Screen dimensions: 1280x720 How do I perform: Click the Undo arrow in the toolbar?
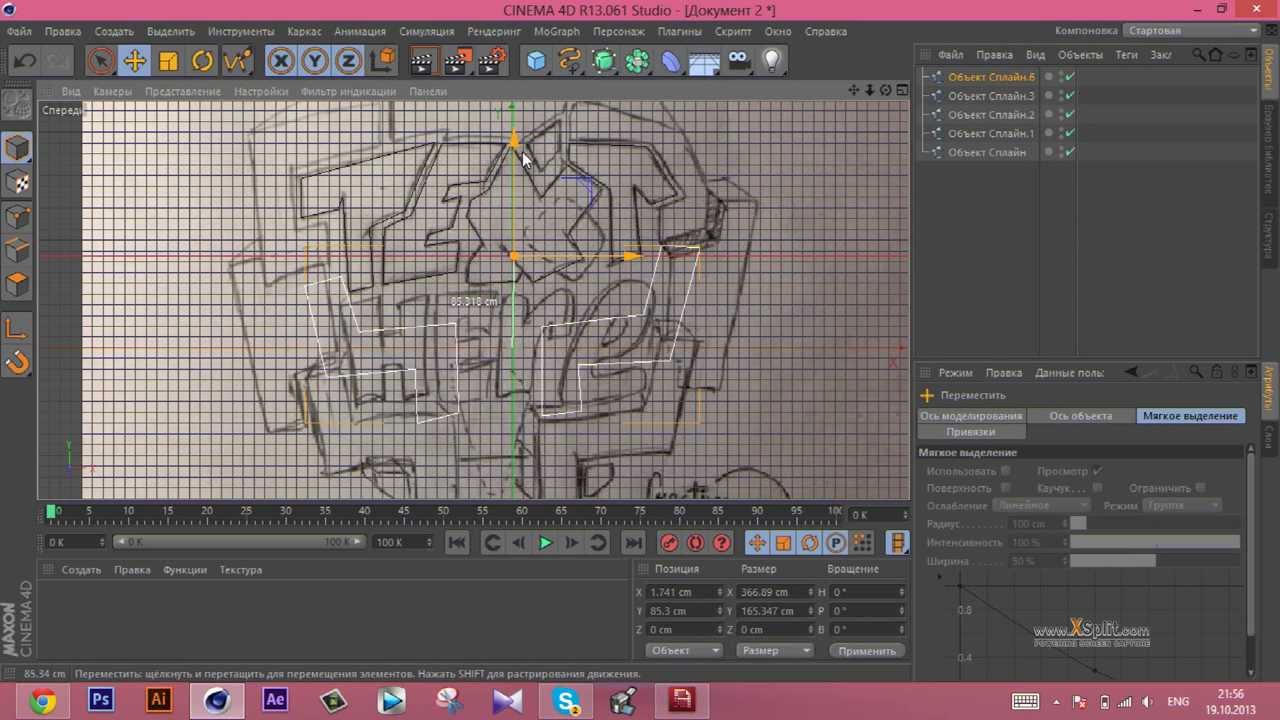[24, 61]
